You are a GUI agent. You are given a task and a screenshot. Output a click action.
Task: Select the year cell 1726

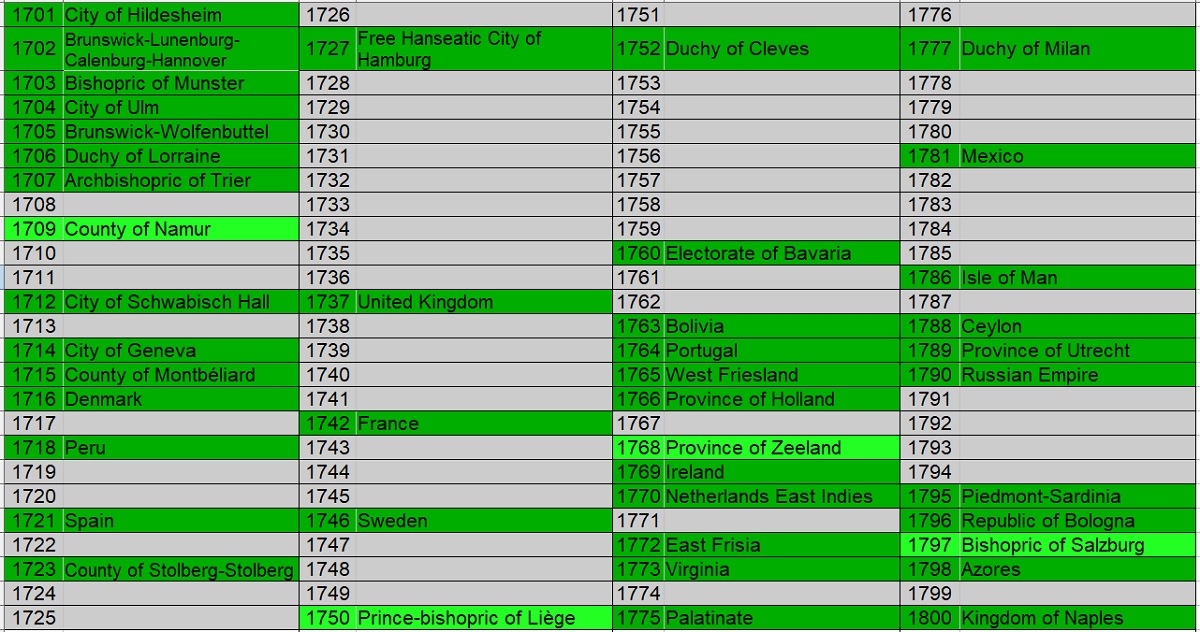pyautogui.click(x=328, y=15)
